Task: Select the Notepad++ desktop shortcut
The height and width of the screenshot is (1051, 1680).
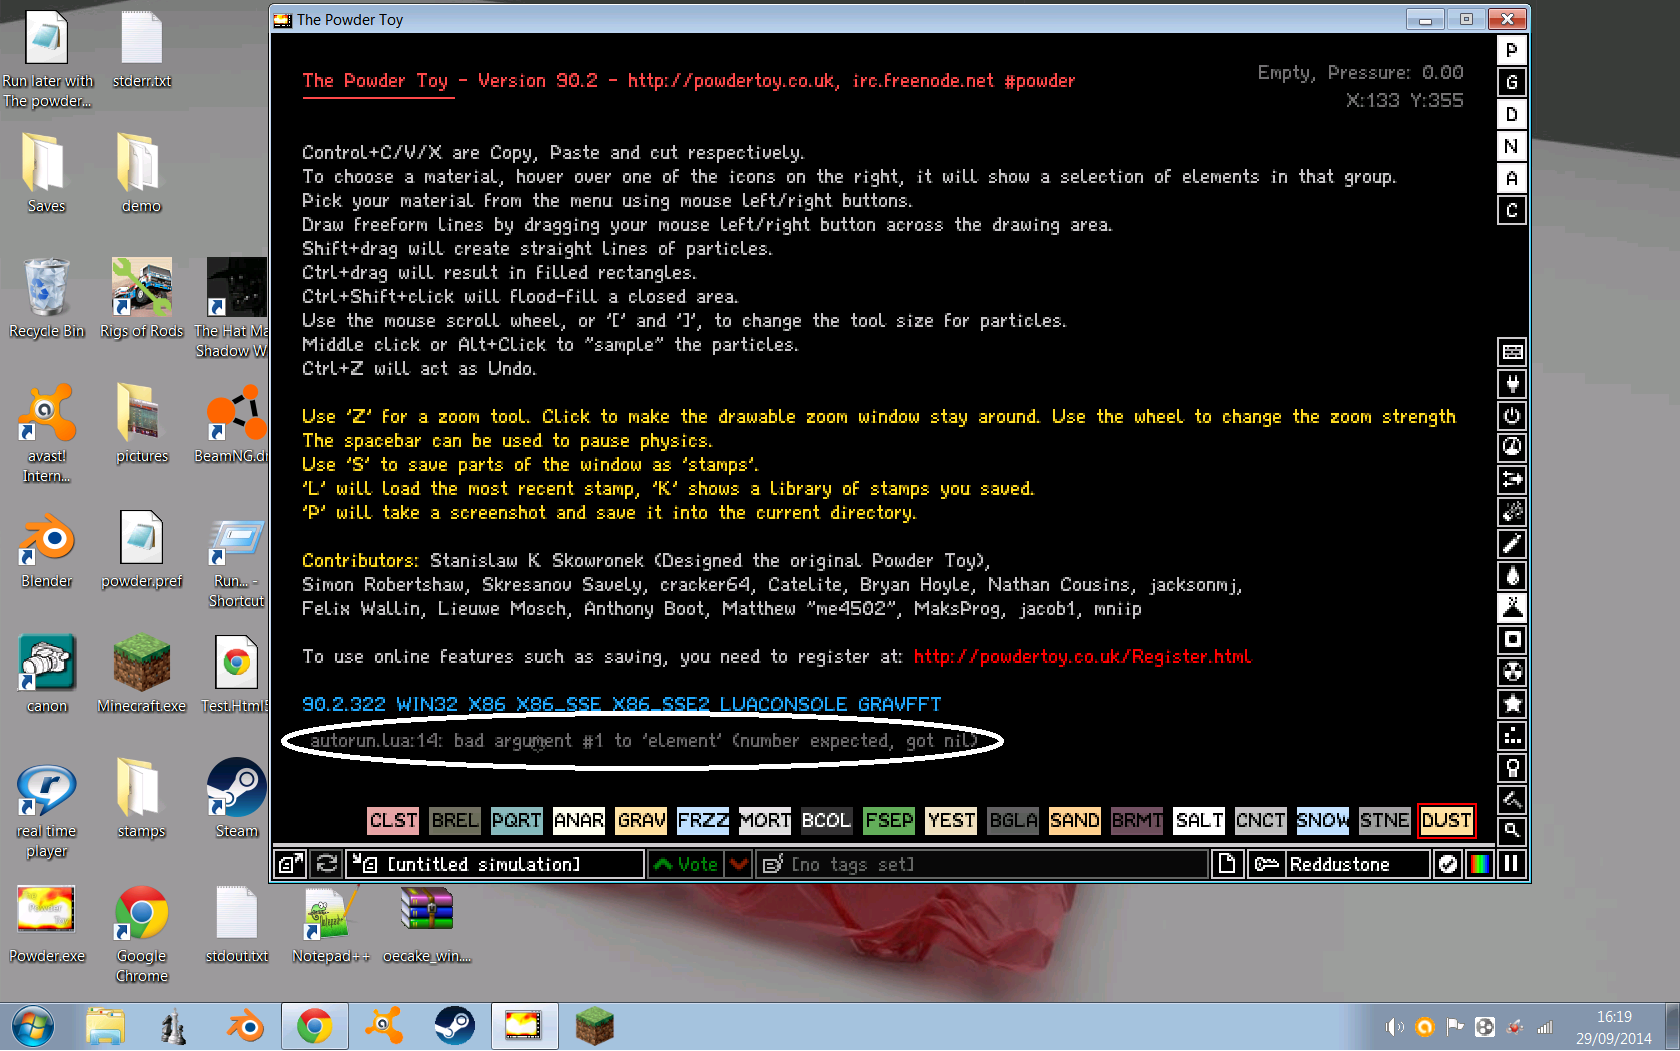Action: [x=331, y=925]
